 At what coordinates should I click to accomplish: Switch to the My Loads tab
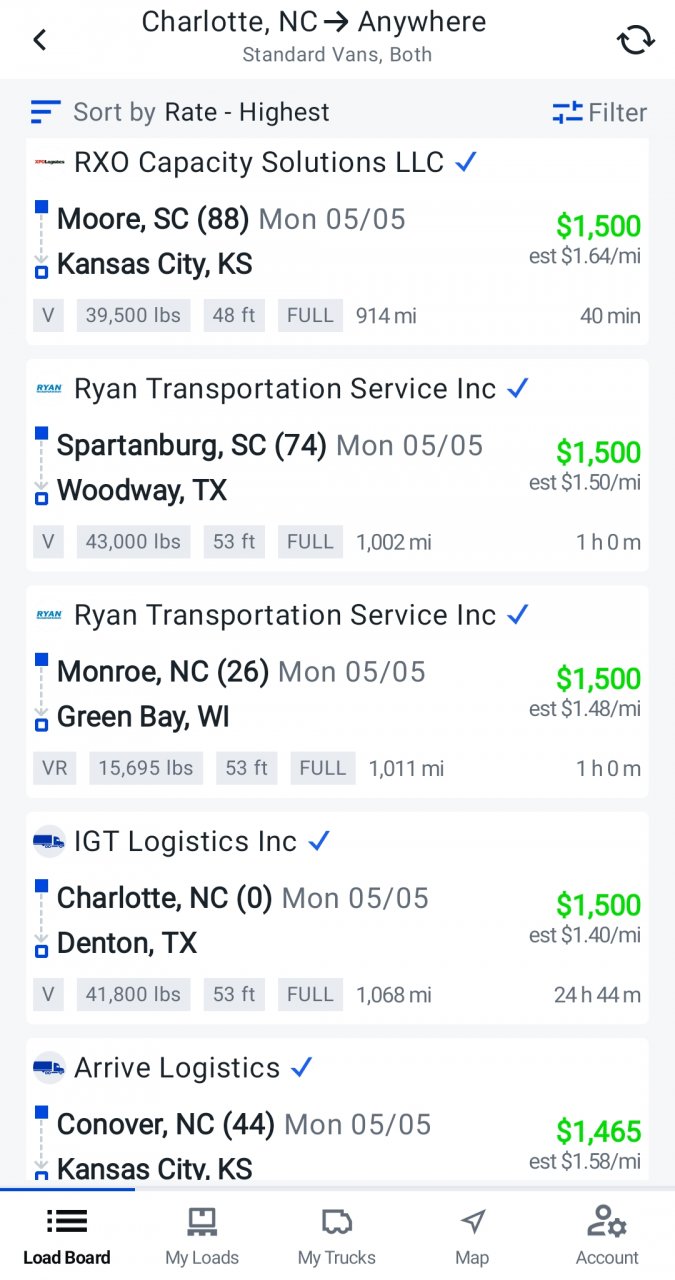(202, 1236)
